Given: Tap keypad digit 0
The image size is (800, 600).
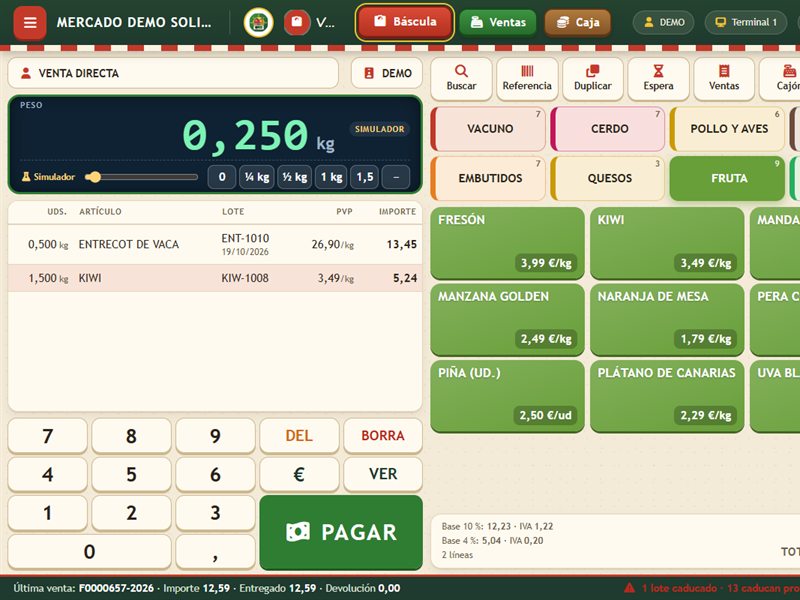Looking at the screenshot, I should [89, 552].
